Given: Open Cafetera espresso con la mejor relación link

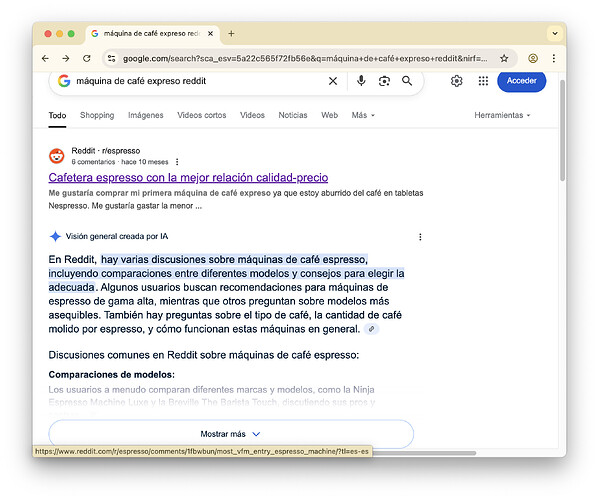Looking at the screenshot, I should (188, 178).
